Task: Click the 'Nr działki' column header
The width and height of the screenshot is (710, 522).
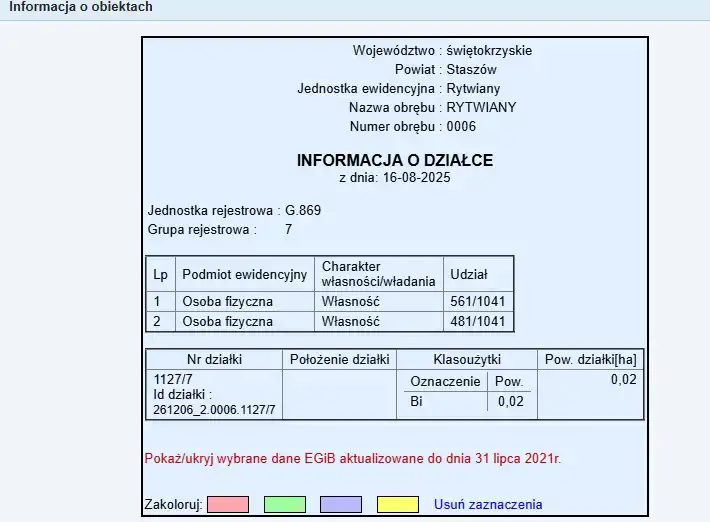Action: (215, 359)
